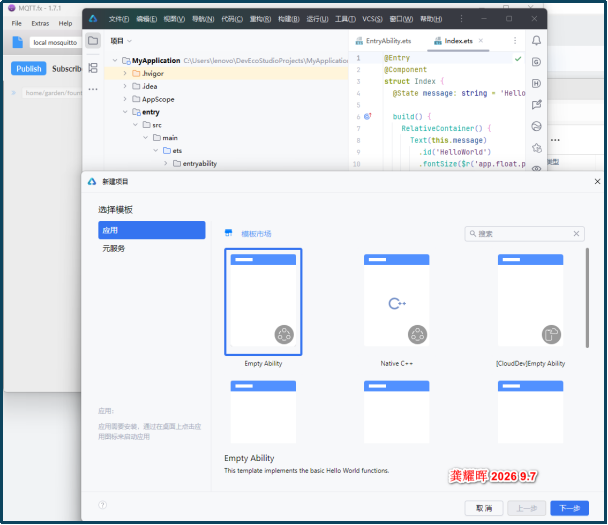Open the 视图(V) menu
608x525 pixels.
[174, 19]
